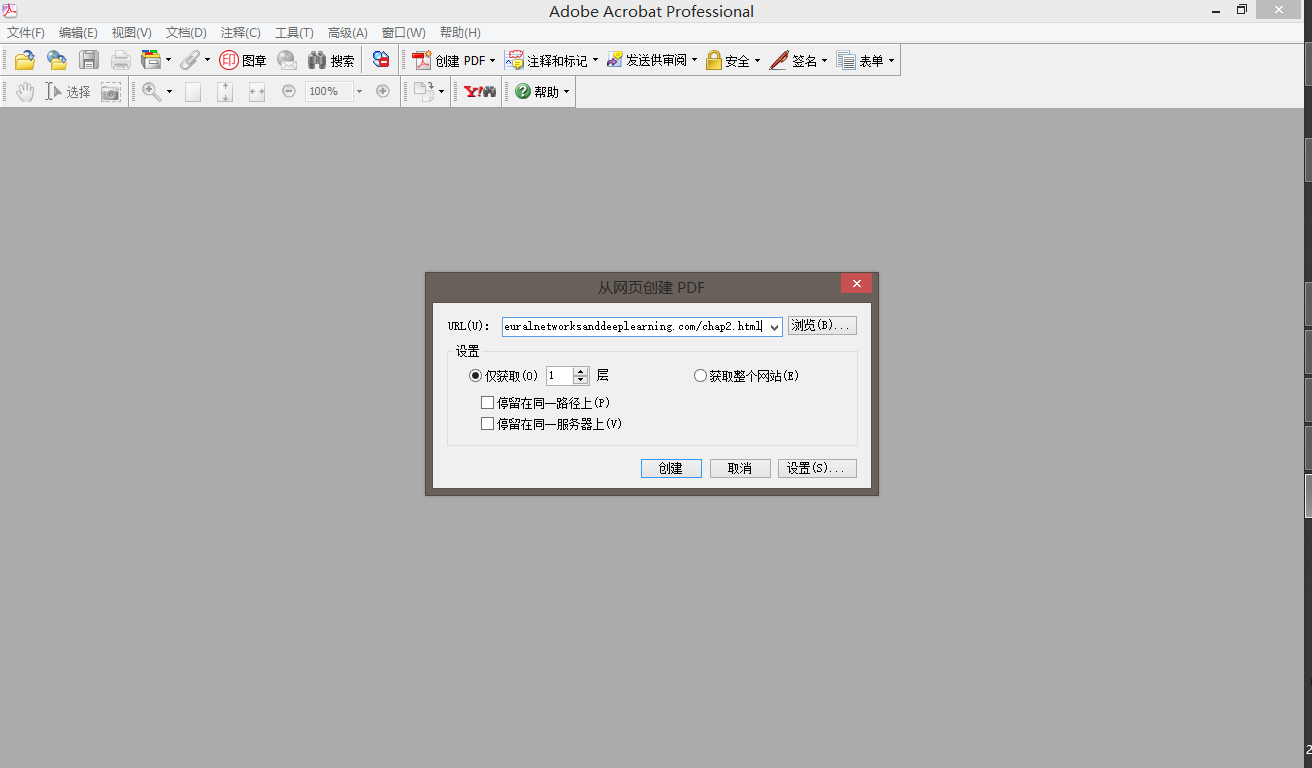Click the 100% zoom value field
The image size is (1312, 768).
[x=329, y=91]
